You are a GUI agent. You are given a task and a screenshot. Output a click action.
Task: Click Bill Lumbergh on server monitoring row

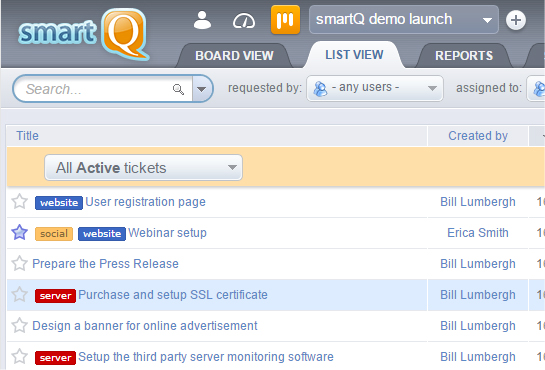coord(478,357)
